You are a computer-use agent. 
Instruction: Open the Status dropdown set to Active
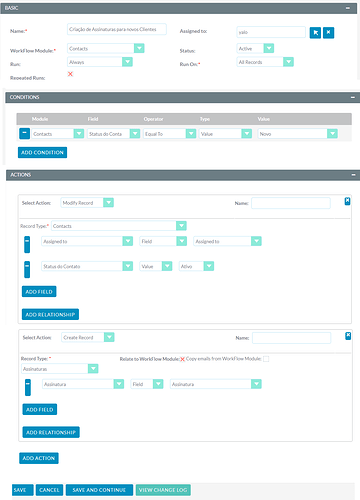click(255, 48)
